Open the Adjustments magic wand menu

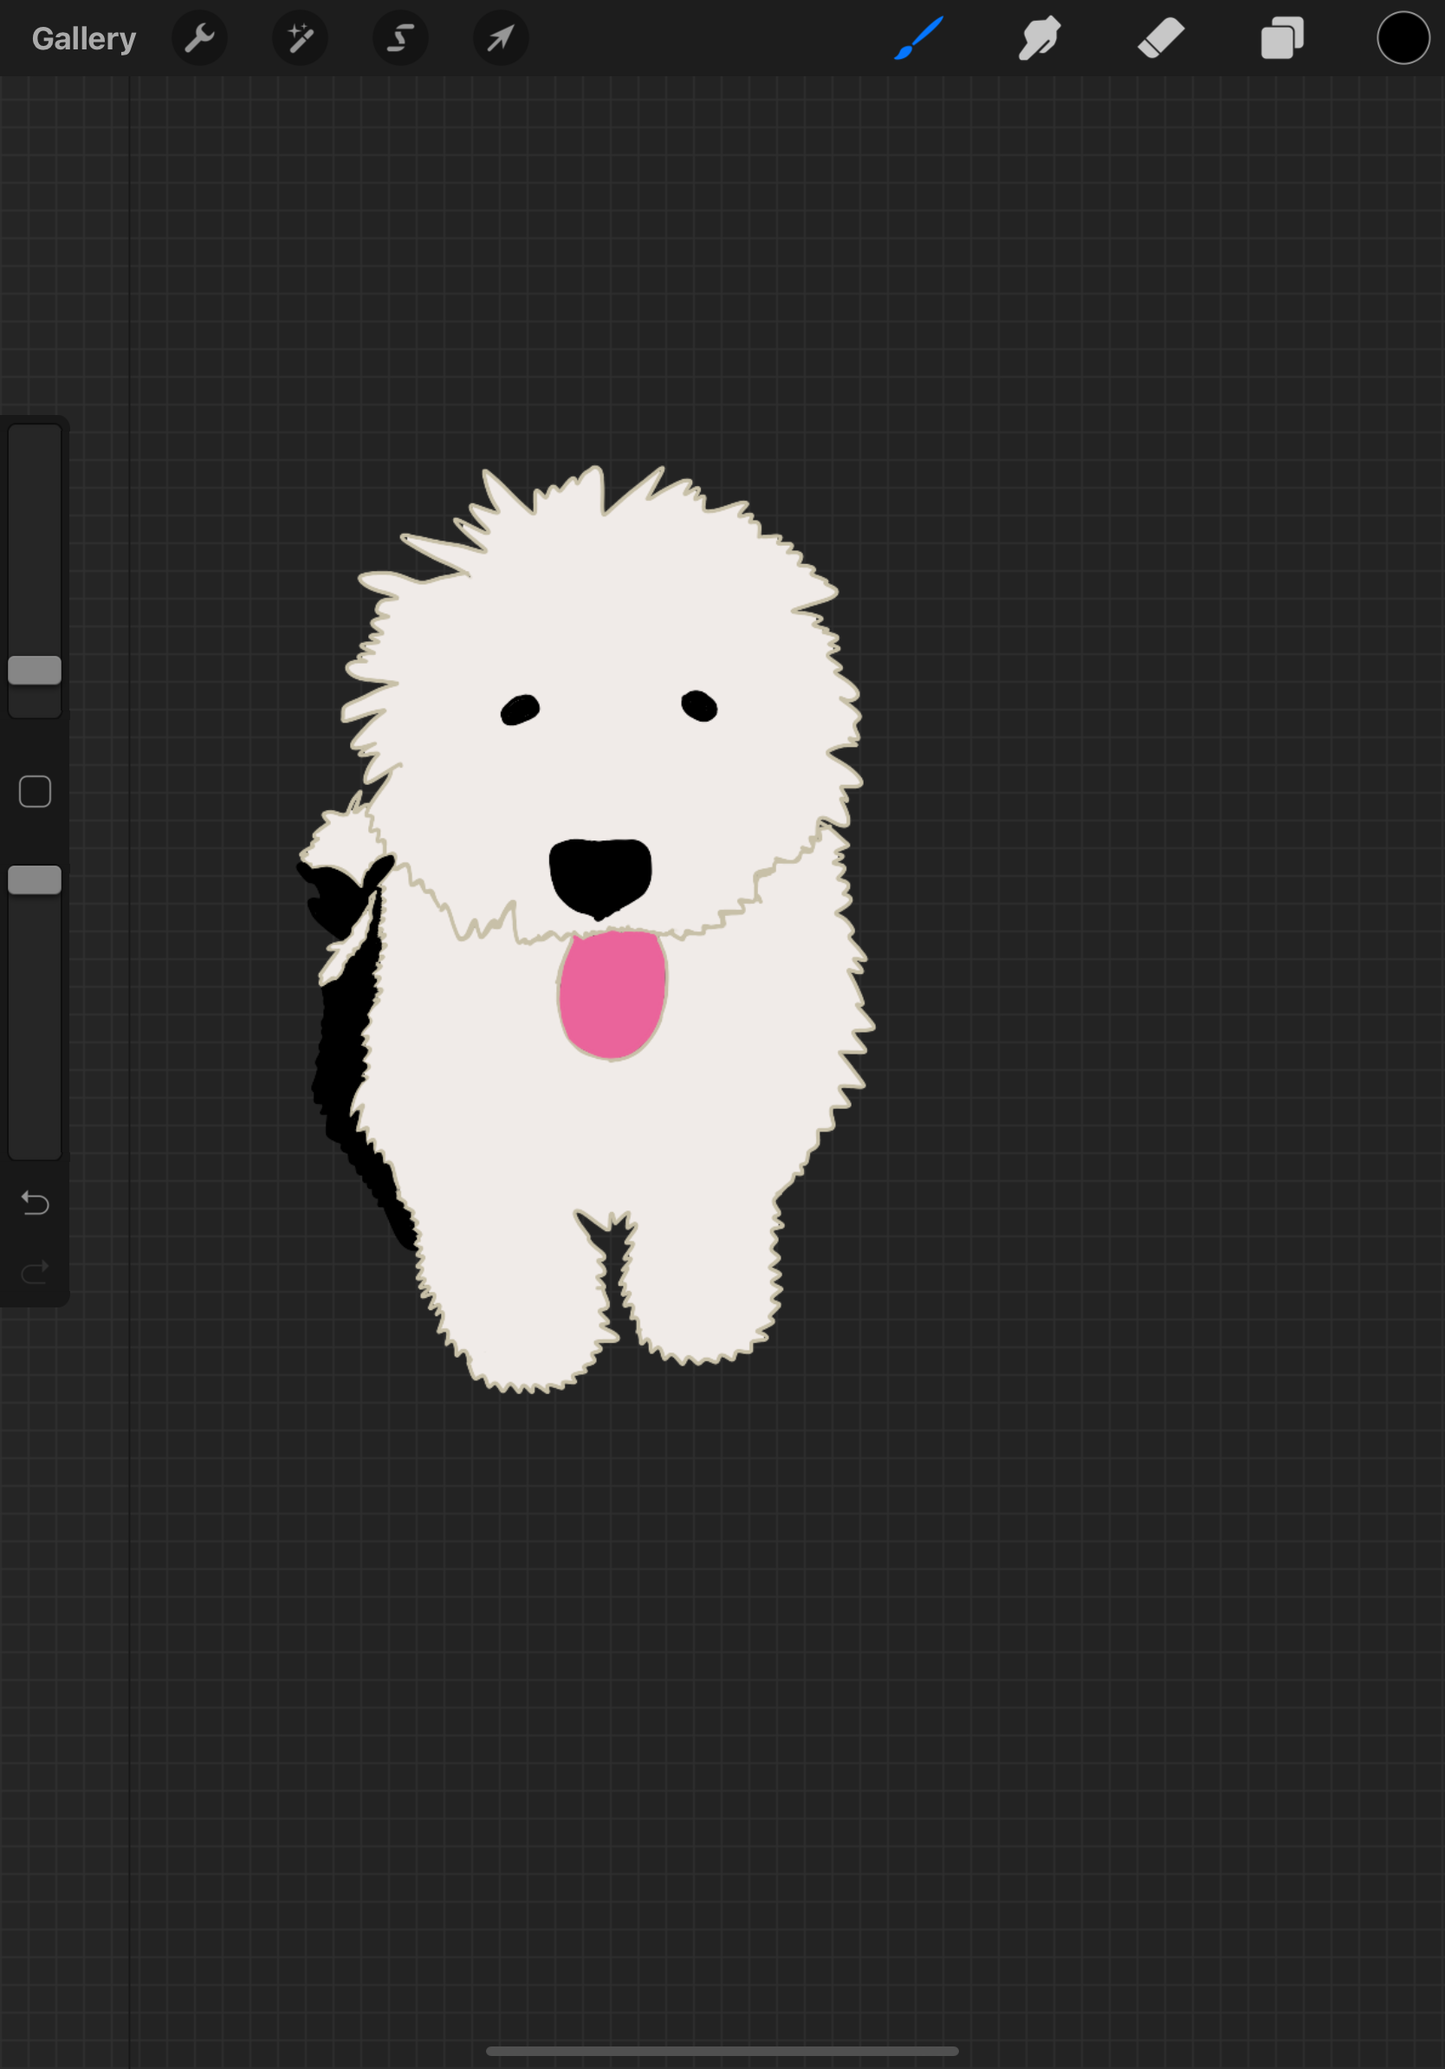tap(300, 39)
